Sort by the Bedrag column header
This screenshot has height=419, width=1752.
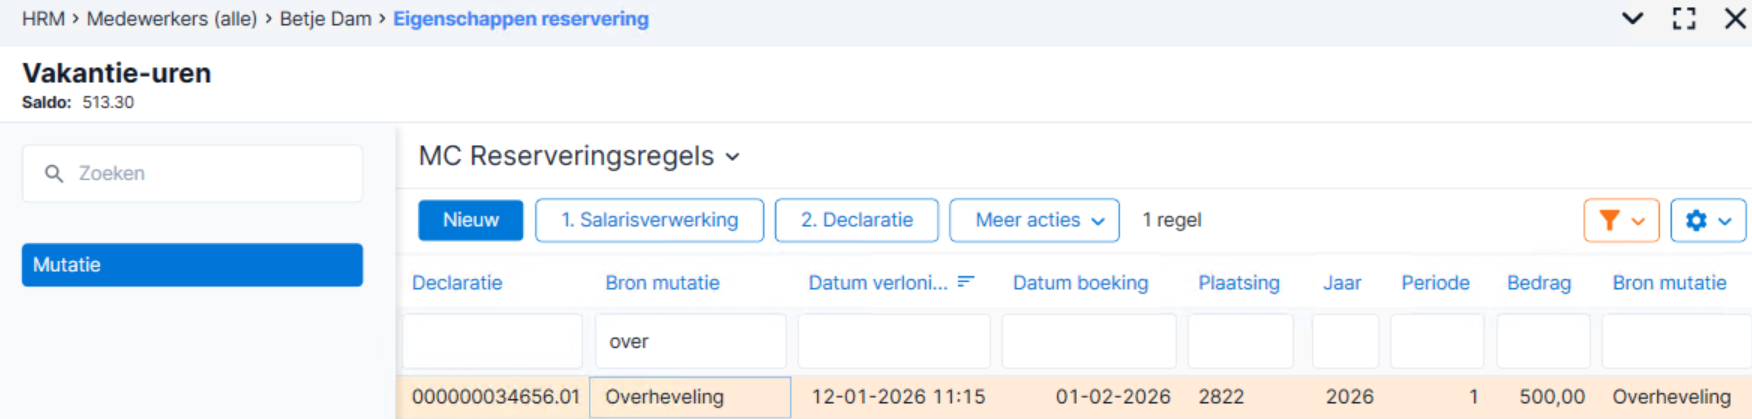[1539, 283]
